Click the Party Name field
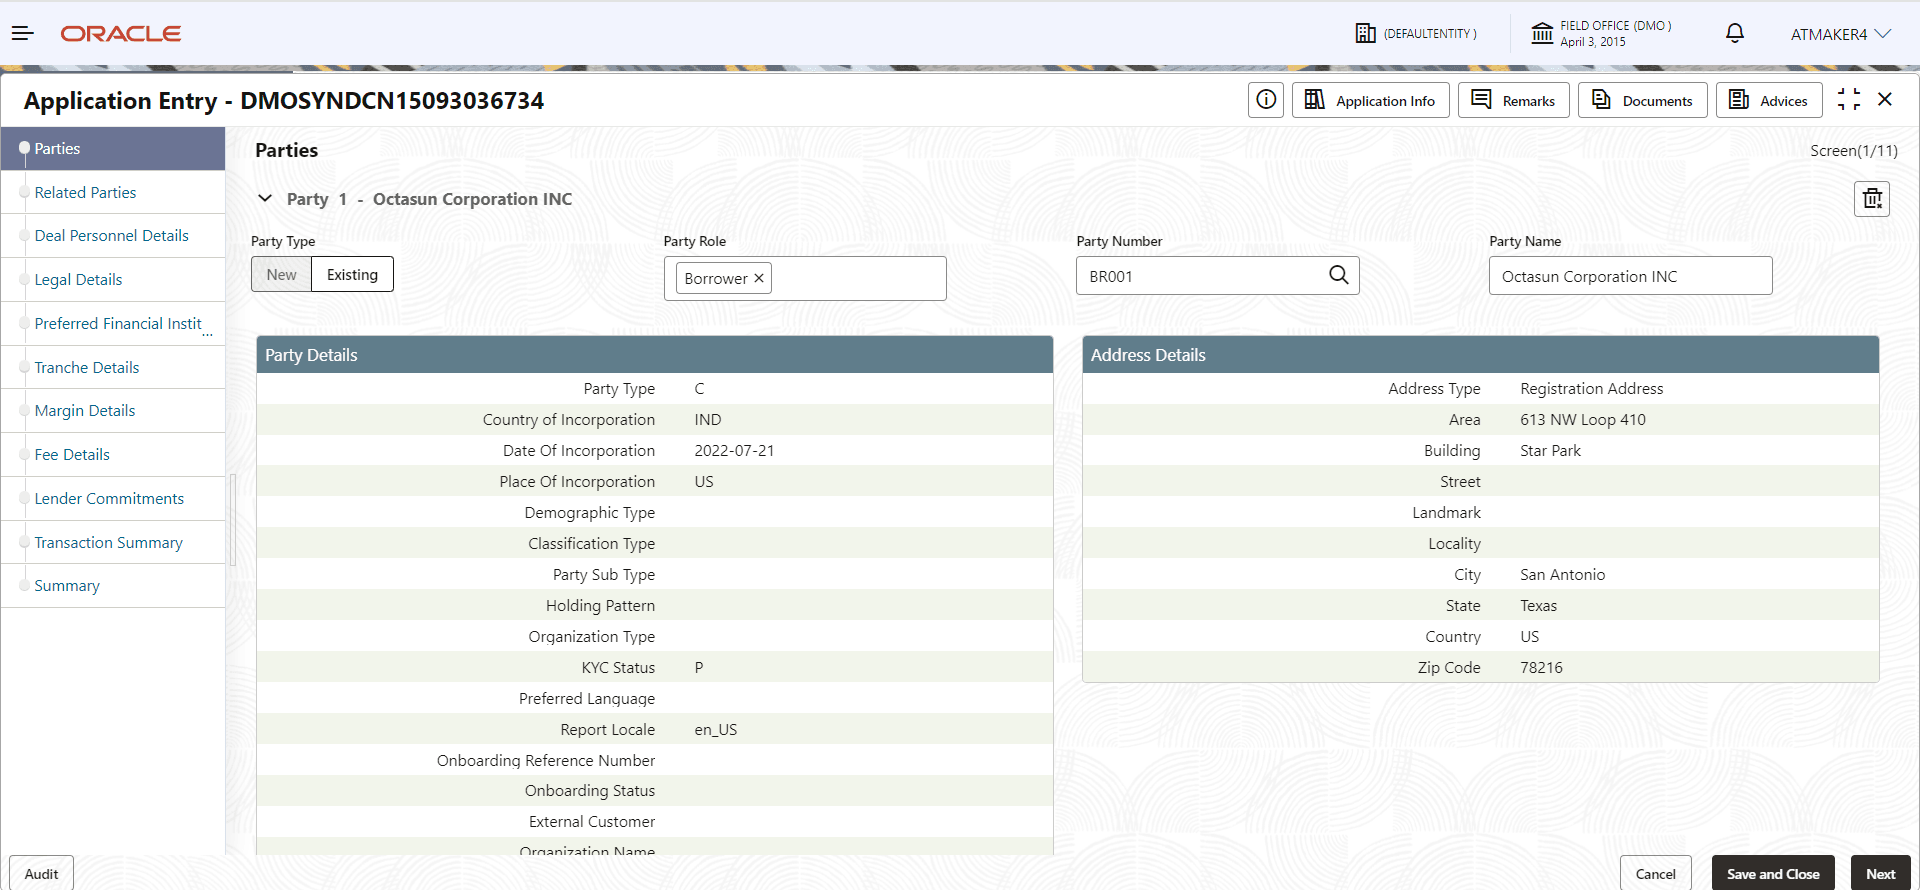 click(1631, 276)
